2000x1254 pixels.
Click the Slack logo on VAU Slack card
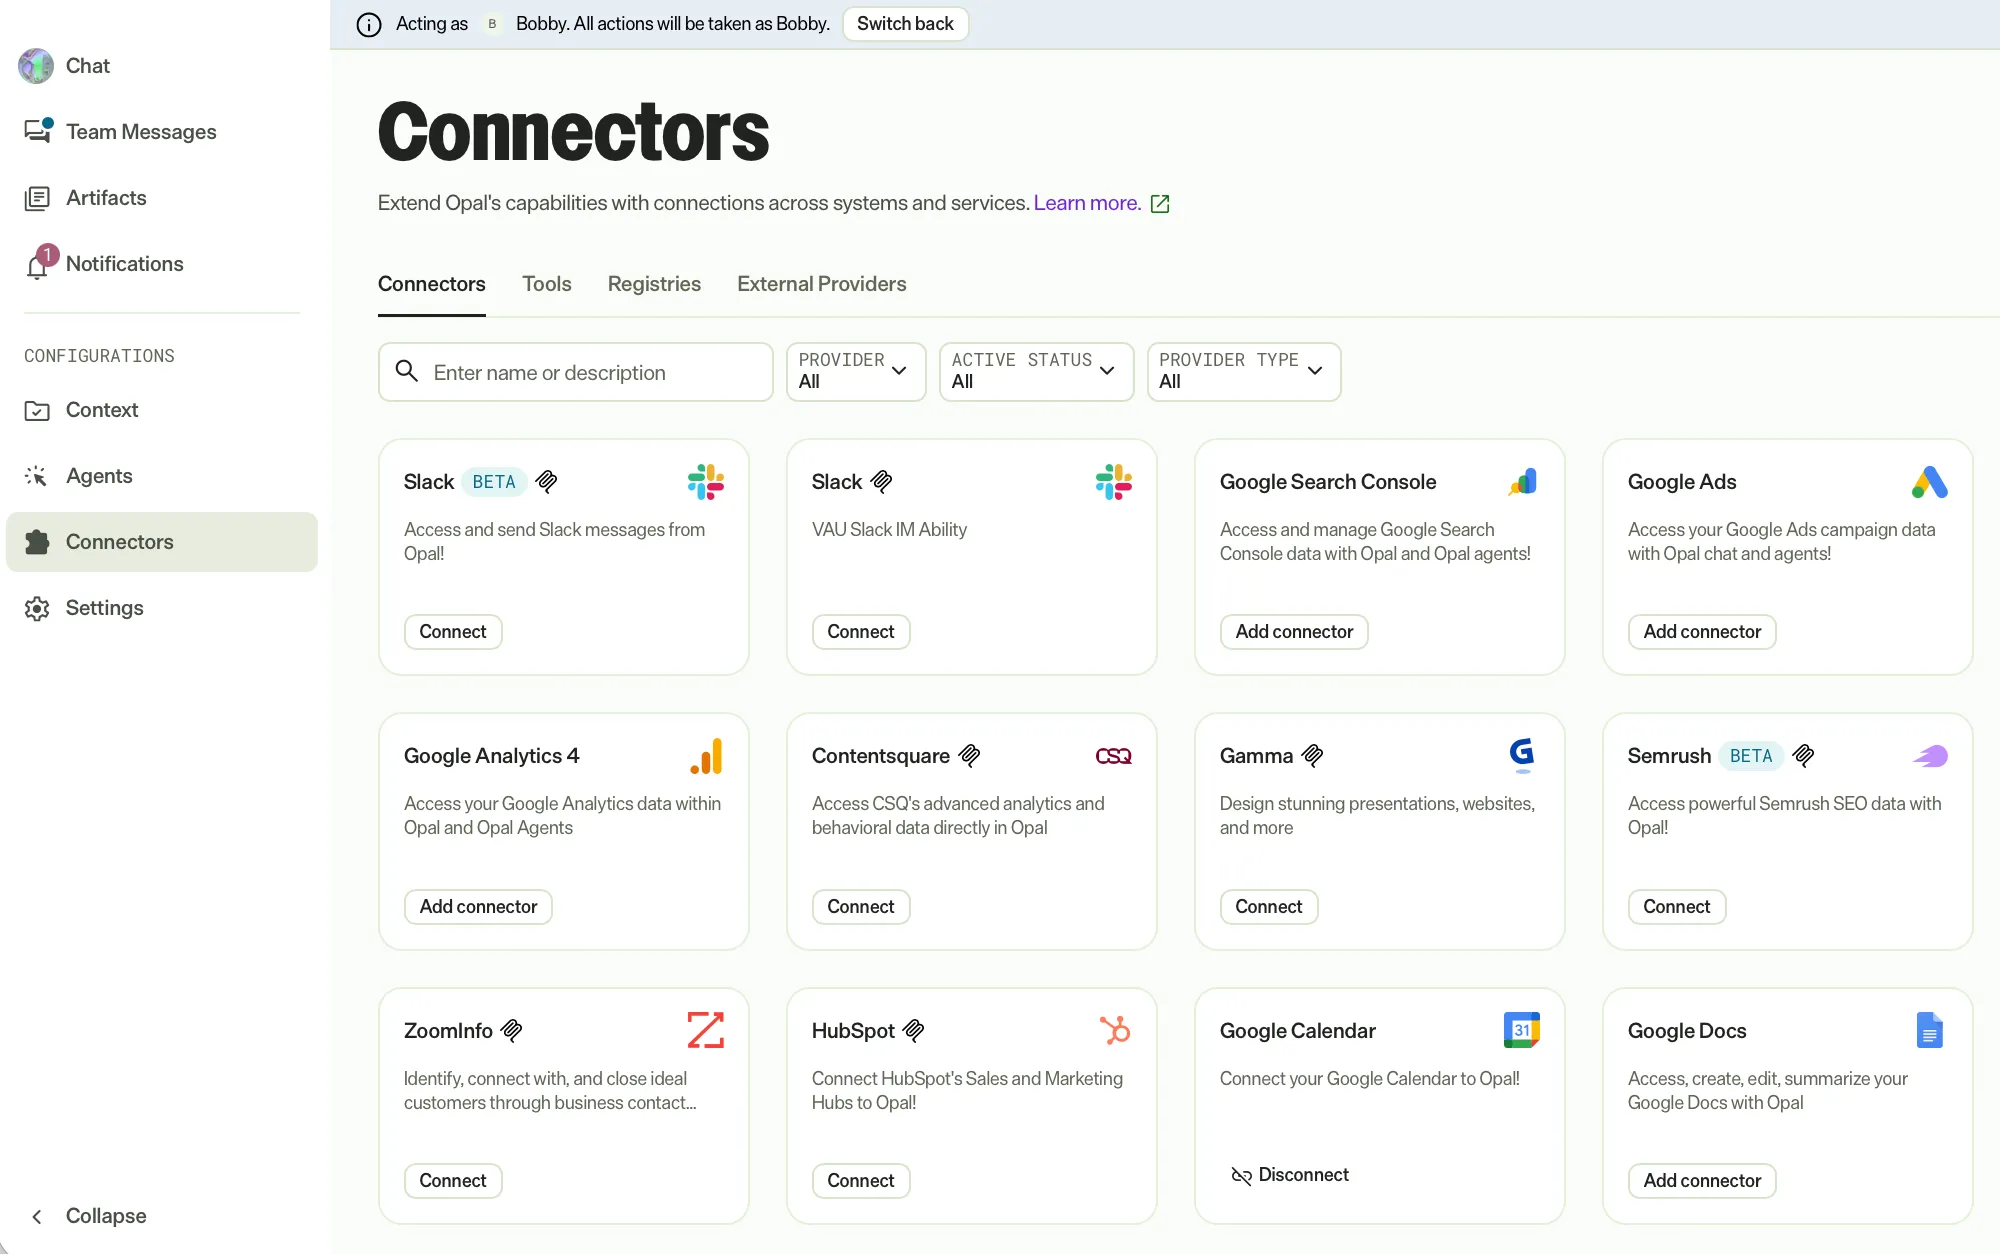[x=1114, y=482]
